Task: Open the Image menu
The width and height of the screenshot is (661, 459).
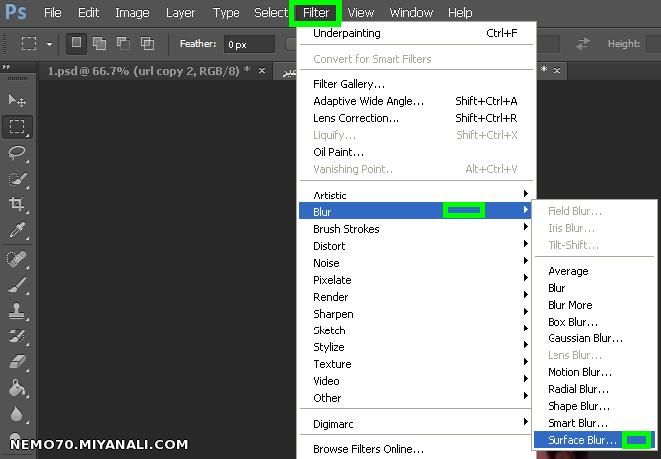Action: [132, 13]
